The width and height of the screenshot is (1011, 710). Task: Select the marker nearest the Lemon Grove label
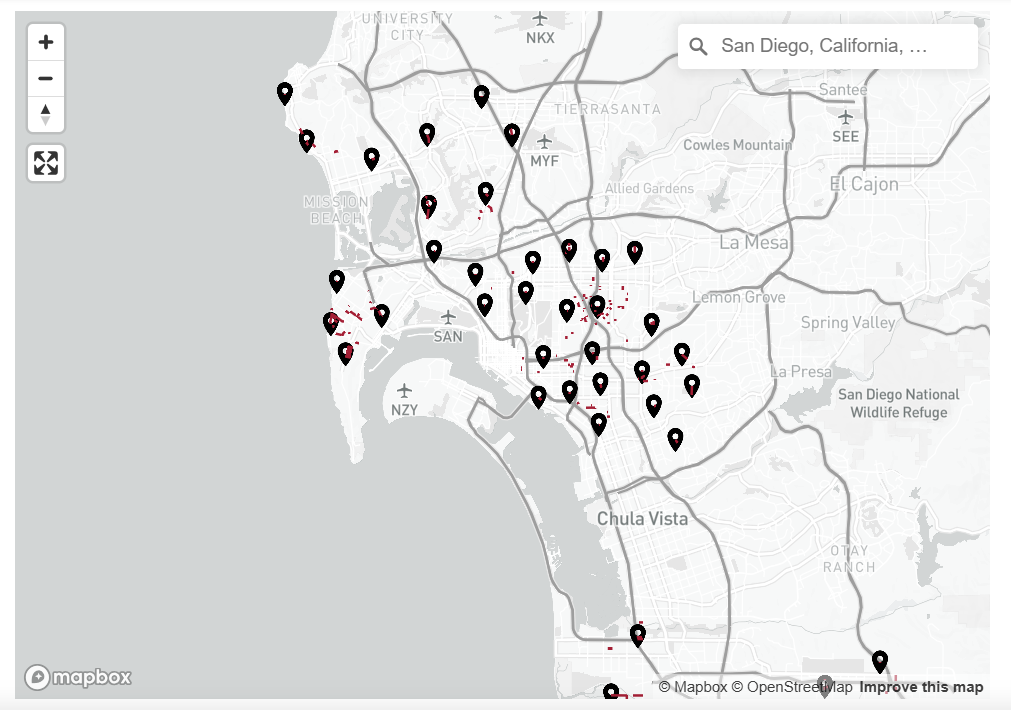coord(652,324)
